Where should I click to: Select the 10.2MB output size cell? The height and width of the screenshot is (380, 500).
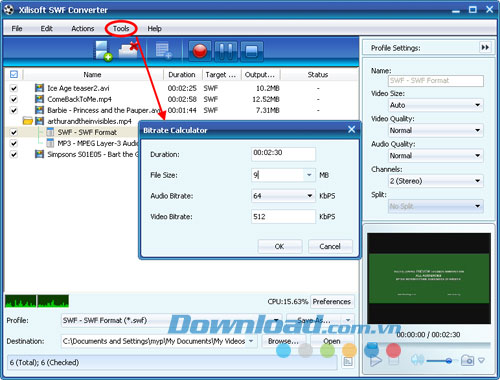point(268,88)
